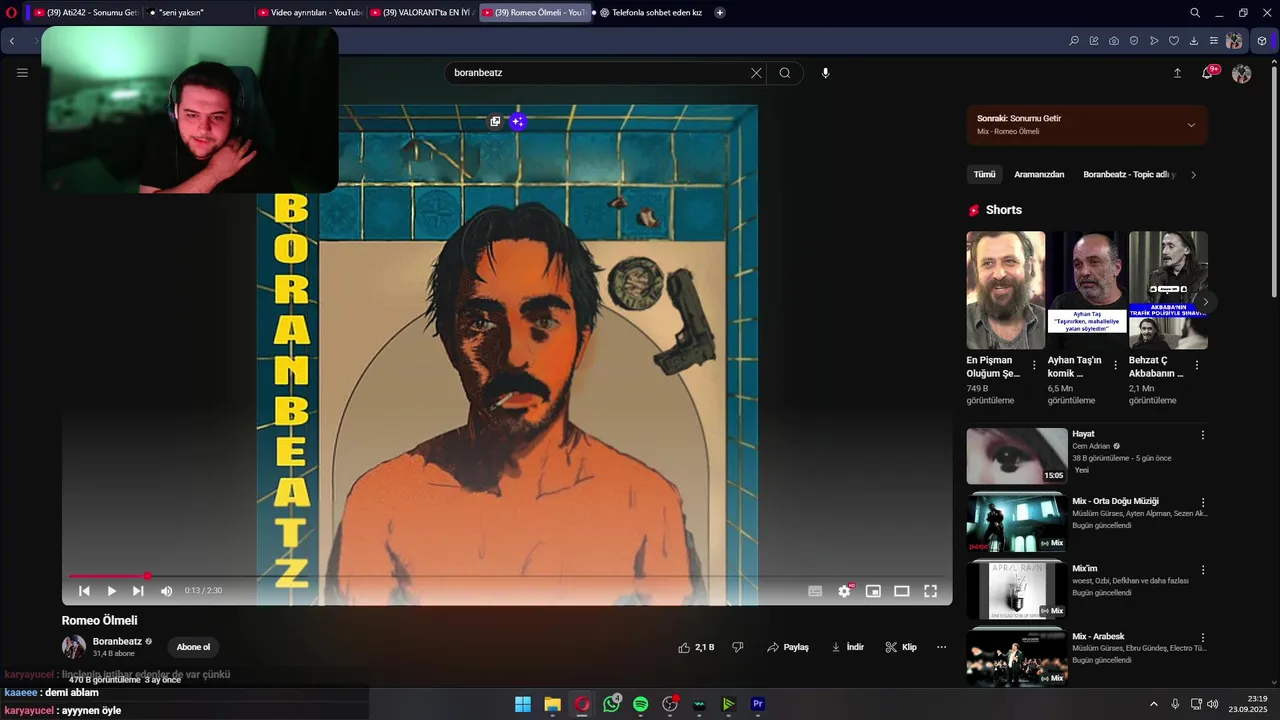Open the YouTube account avatar menu

click(1242, 74)
